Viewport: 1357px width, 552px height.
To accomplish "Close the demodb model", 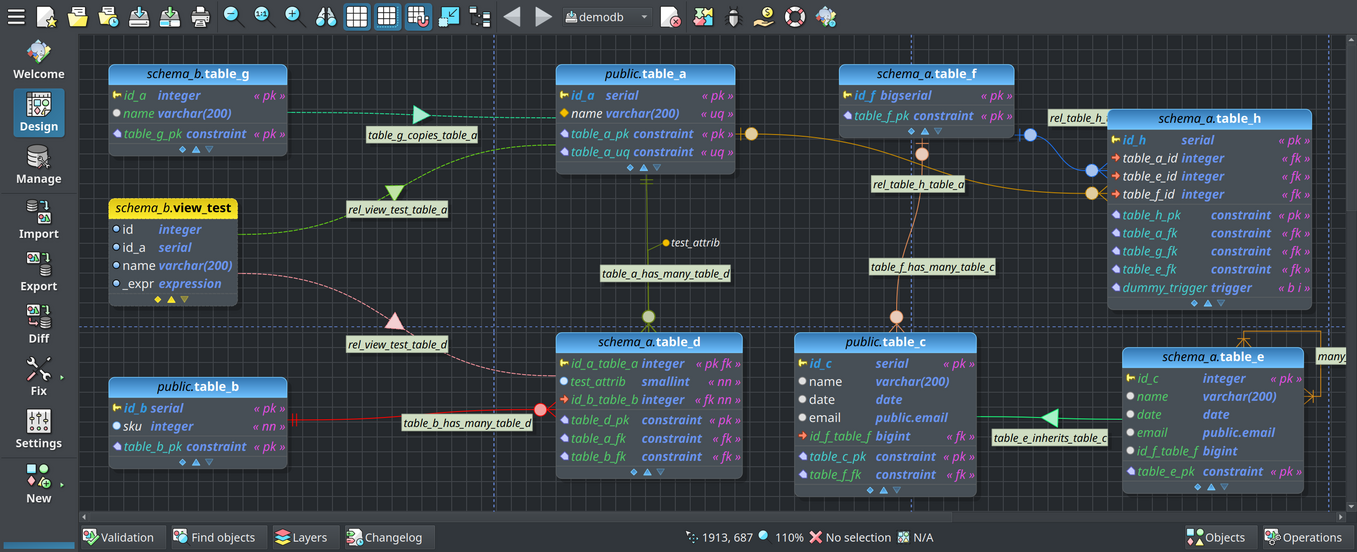I will coord(671,17).
